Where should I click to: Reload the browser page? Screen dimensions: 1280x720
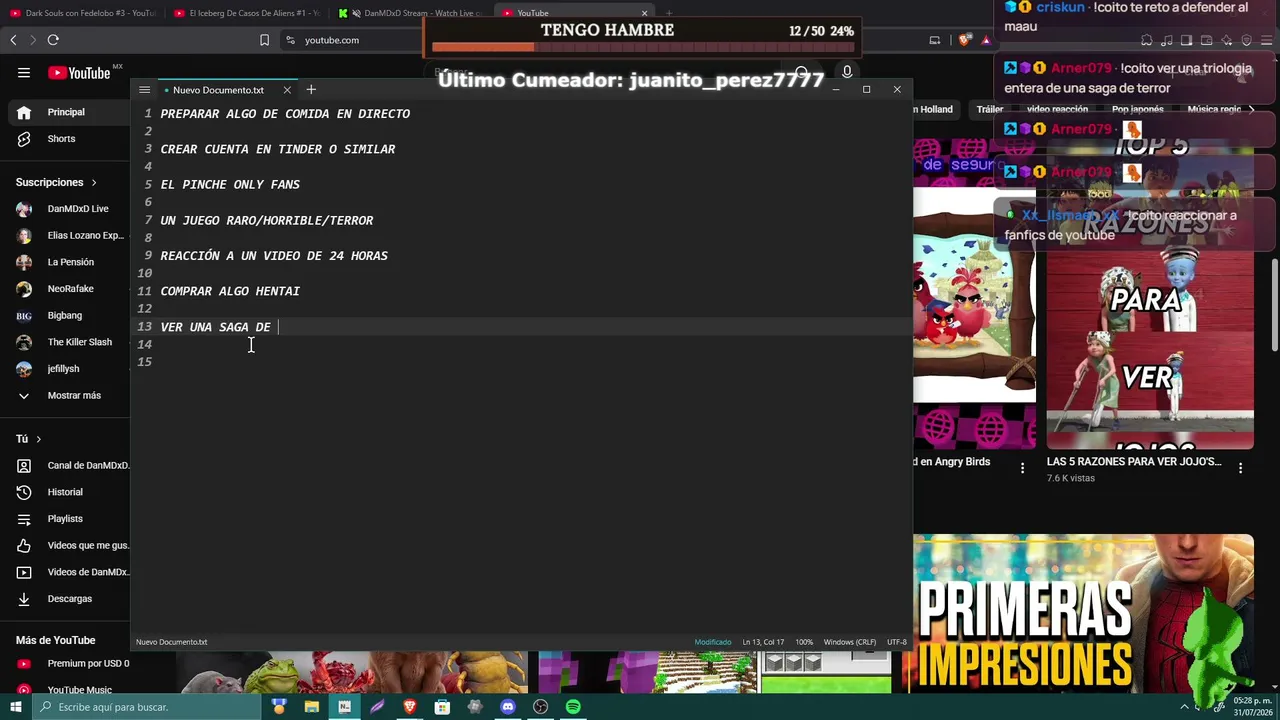click(x=53, y=40)
